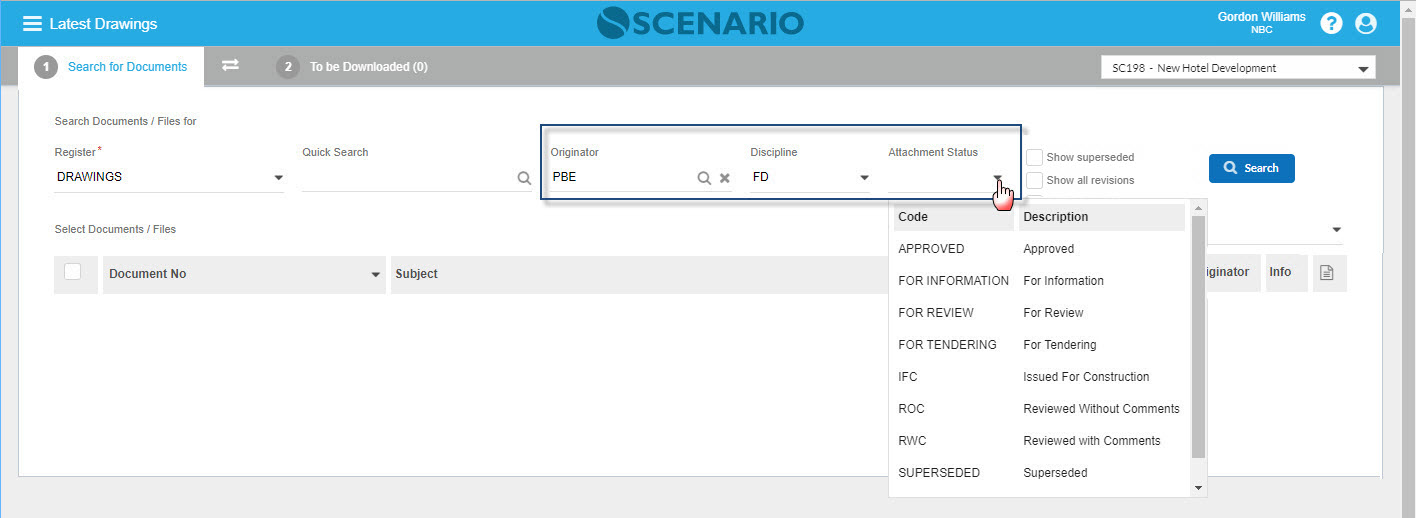Screen dimensions: 1416x518
Task: Enable the Show superseded checkbox
Action: point(1035,157)
